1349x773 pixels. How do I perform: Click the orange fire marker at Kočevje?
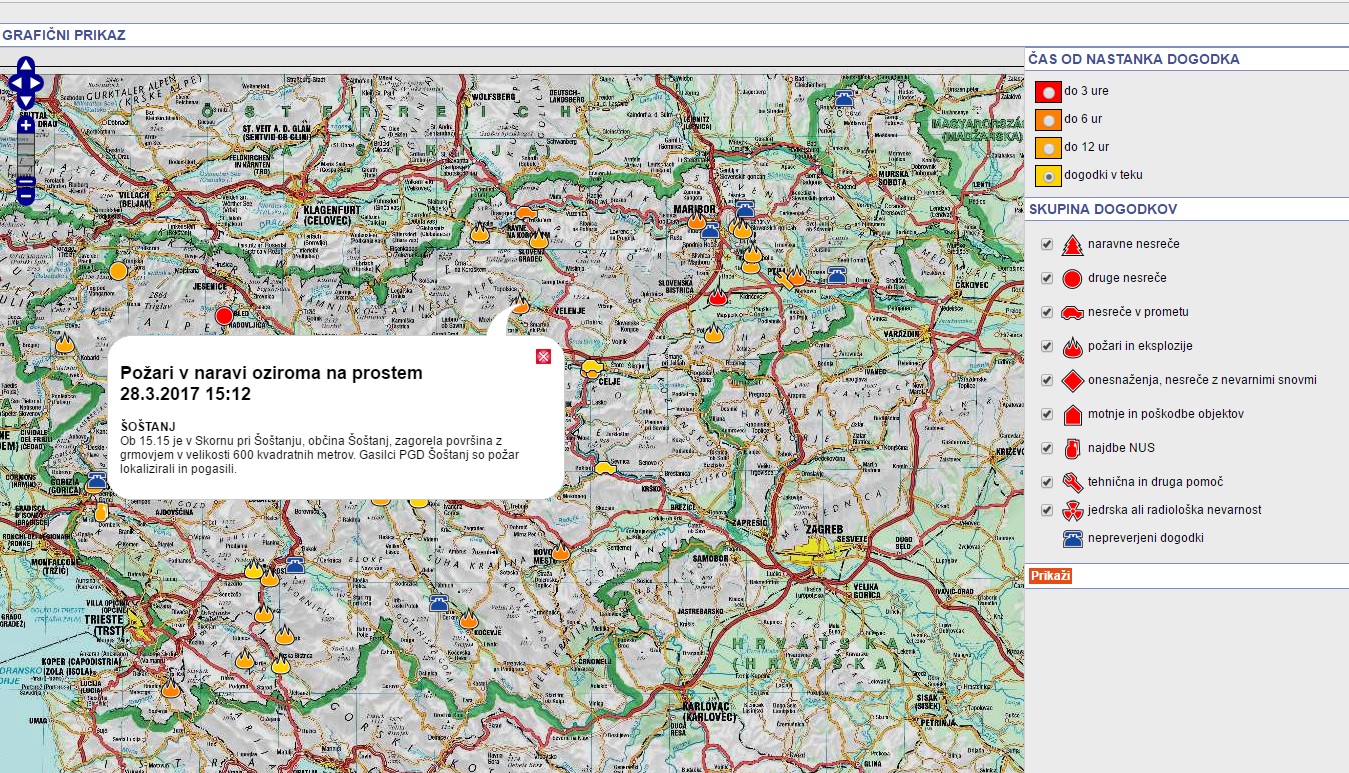point(468,619)
